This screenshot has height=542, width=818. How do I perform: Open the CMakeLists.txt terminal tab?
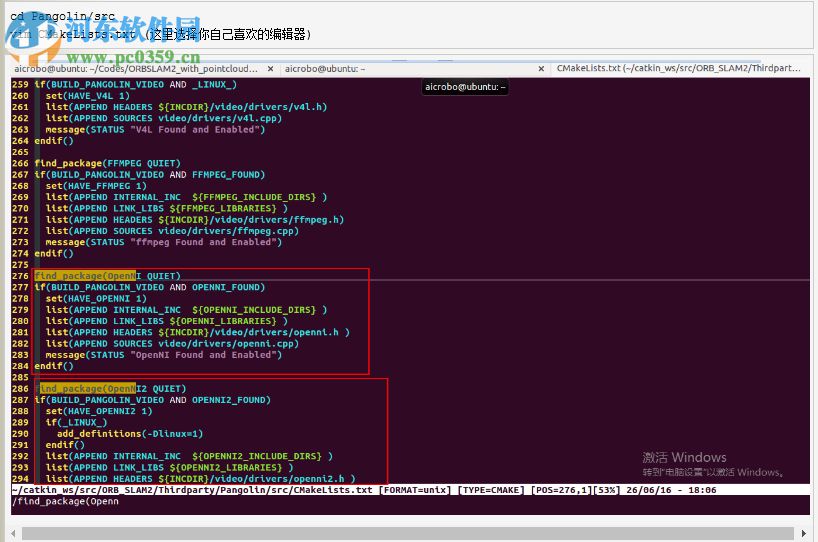678,69
